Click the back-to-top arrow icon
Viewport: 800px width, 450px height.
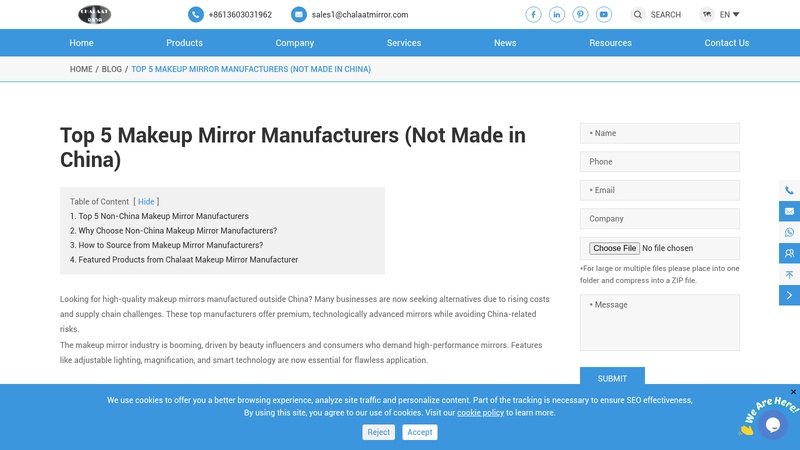[x=789, y=274]
